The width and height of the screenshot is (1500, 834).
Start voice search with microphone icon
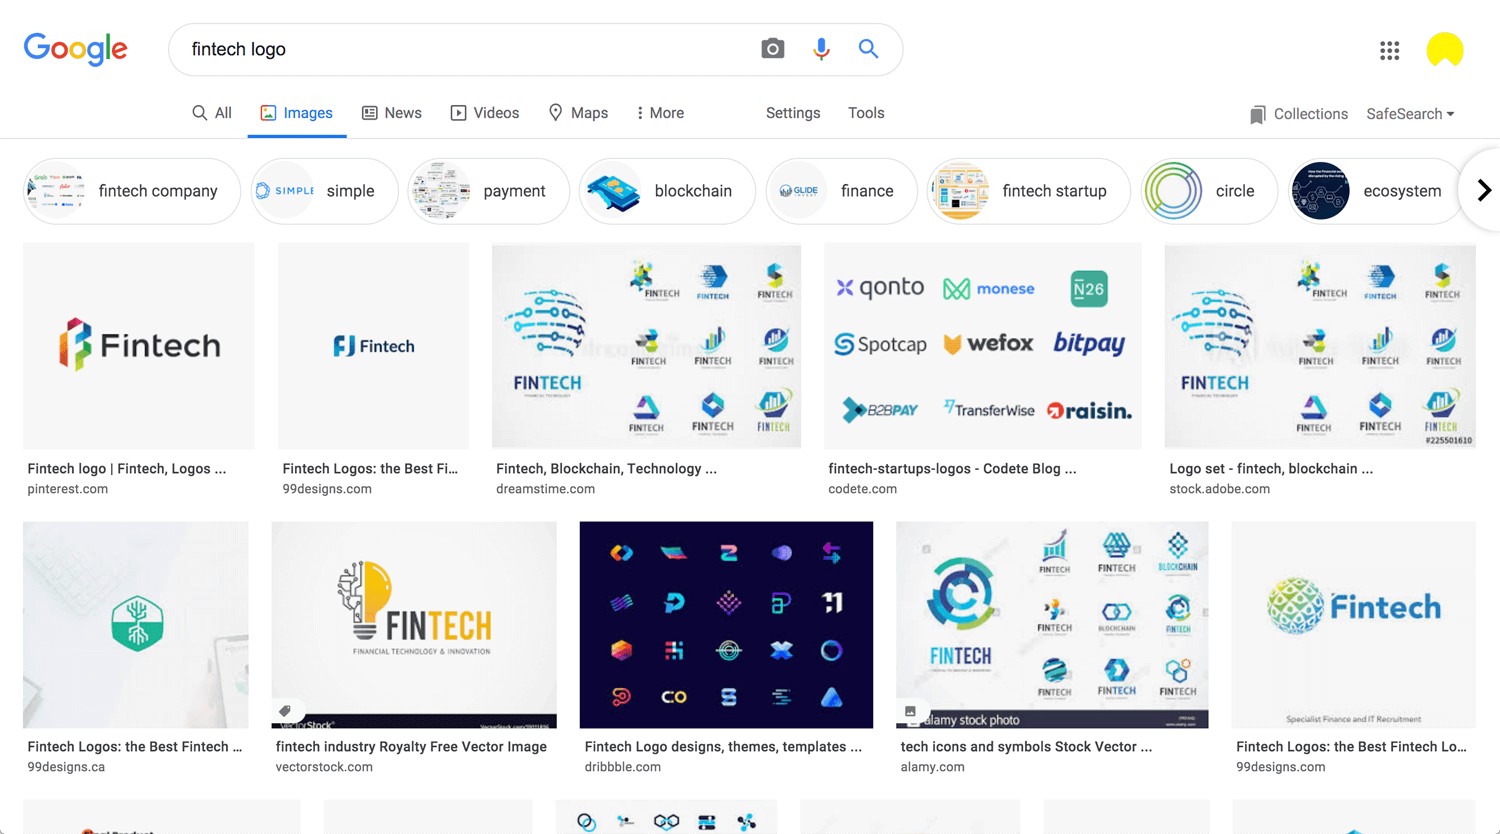pos(821,49)
